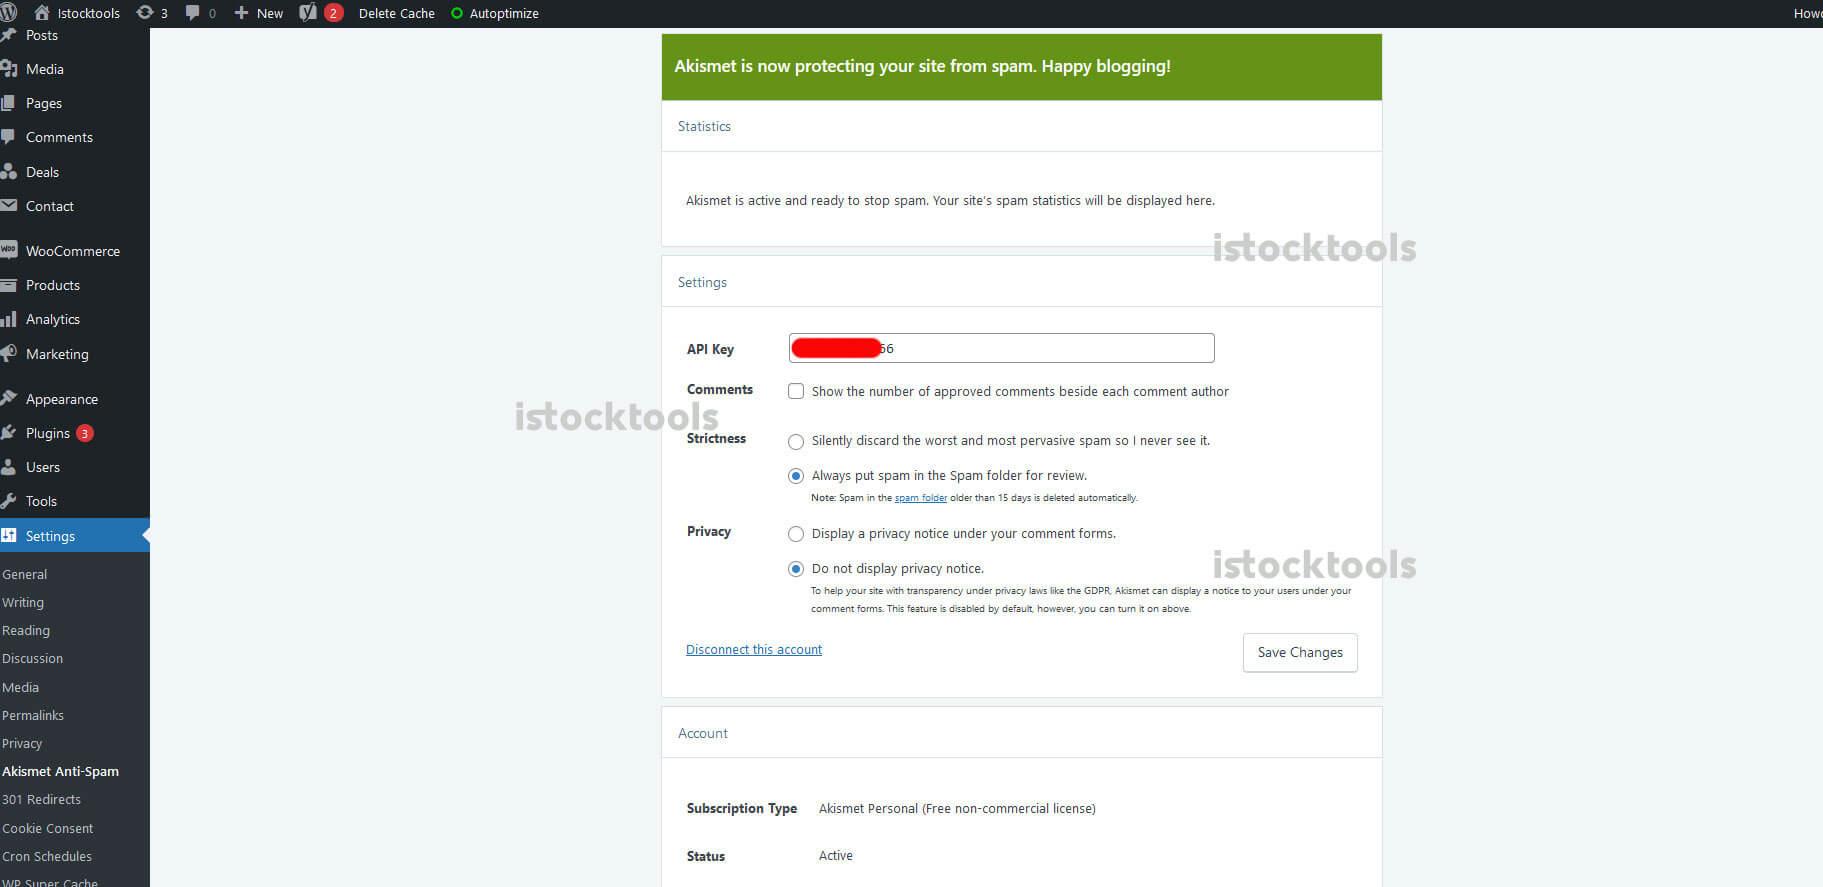
Task: Open the Istocktools site home icon
Action: 42,12
